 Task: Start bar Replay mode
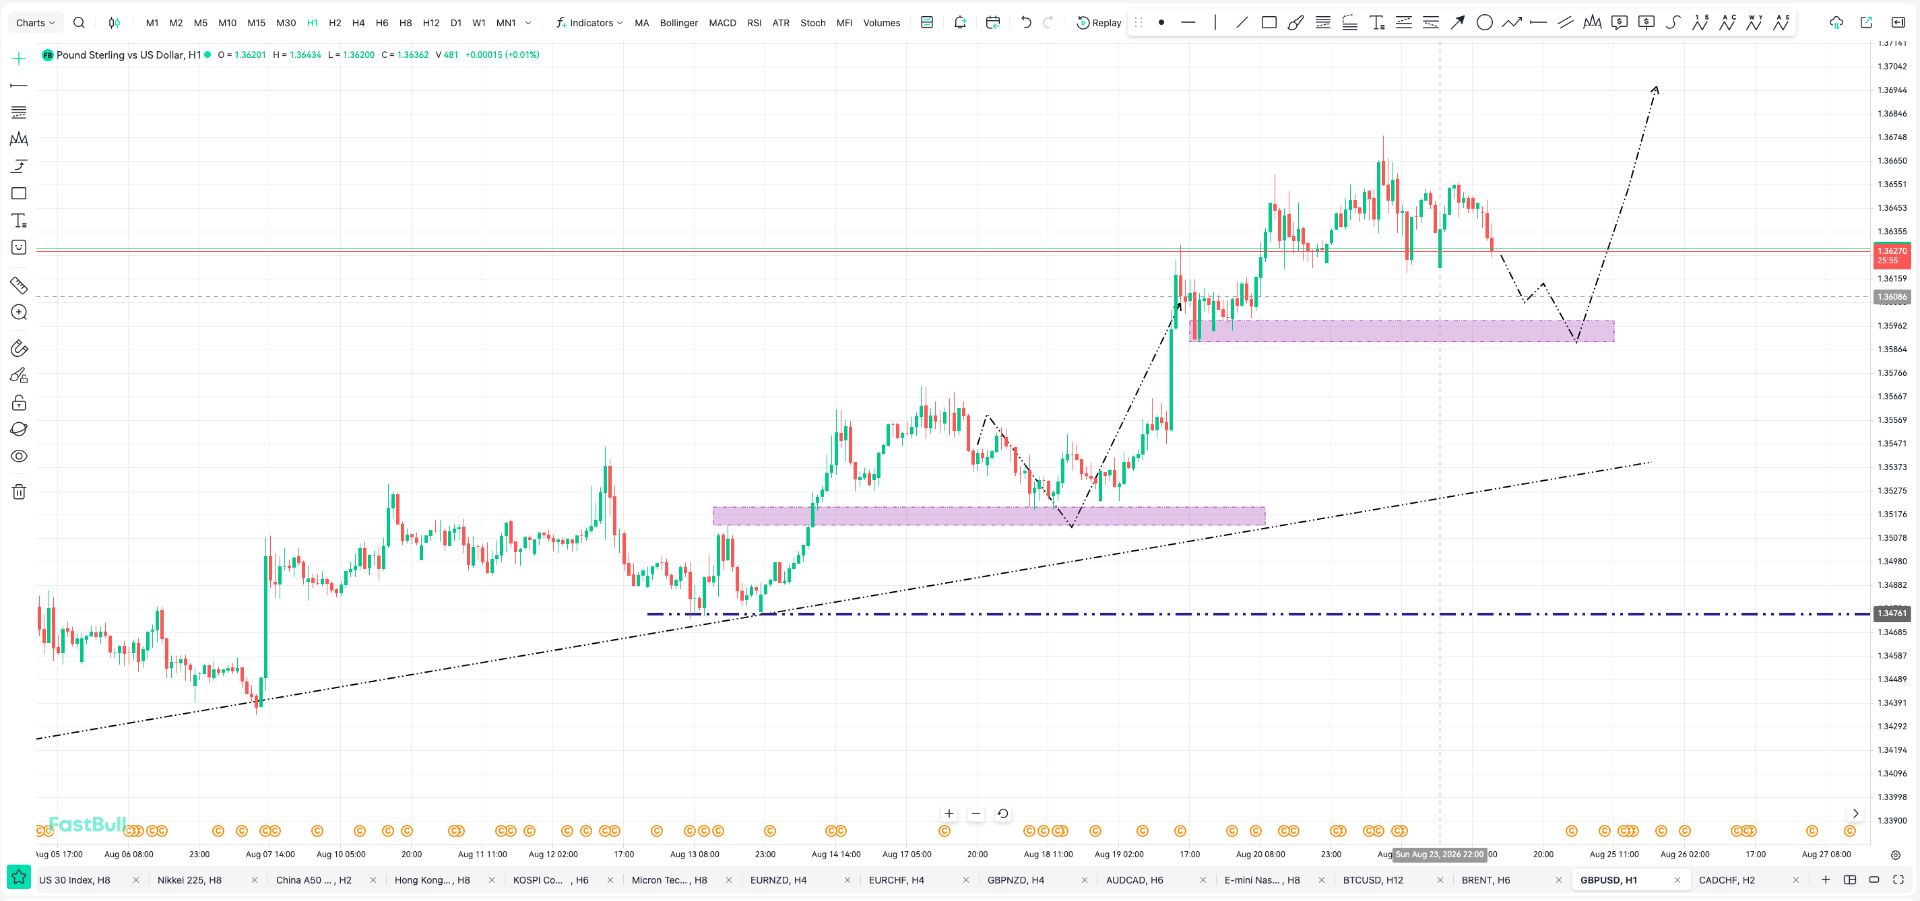point(1099,22)
